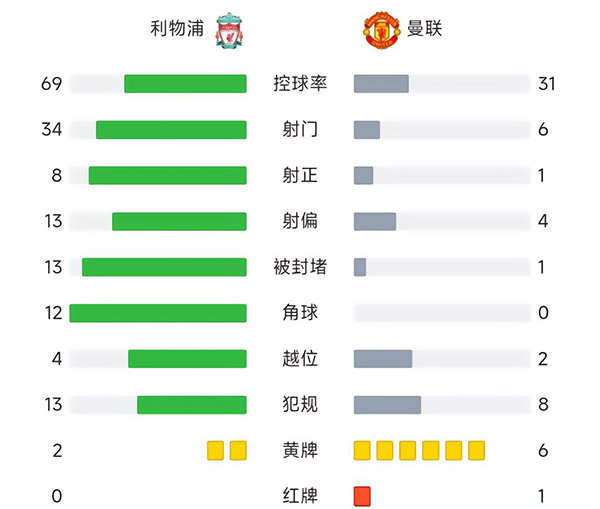Image resolution: width=600 pixels, height=509 pixels.
Task: Click Manchester United's gray 越位 bar
Action: click(383, 359)
